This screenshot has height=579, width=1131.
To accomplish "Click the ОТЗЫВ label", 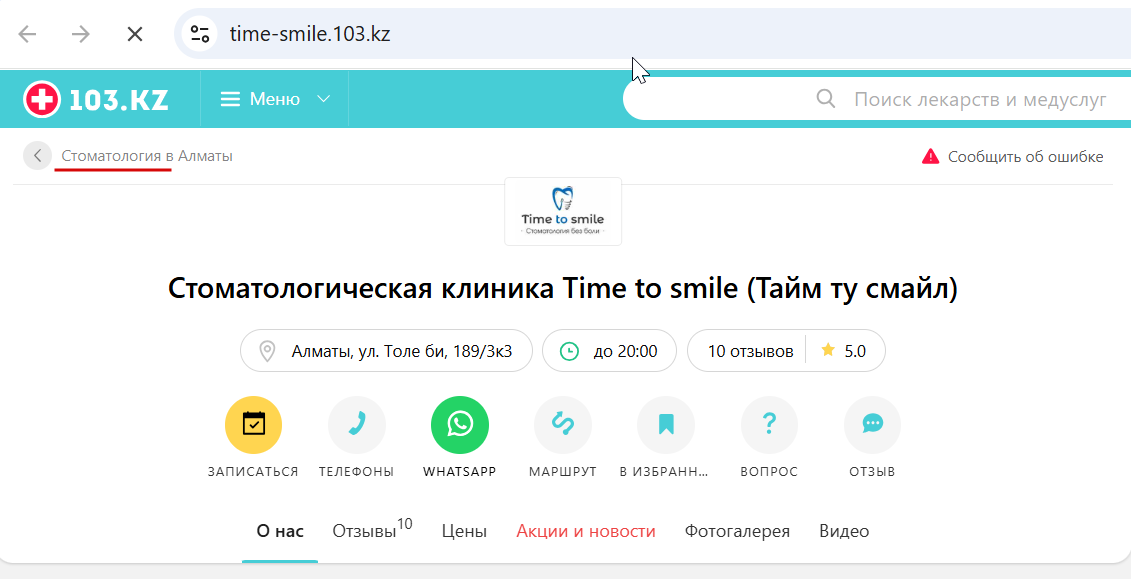I will 872,472.
